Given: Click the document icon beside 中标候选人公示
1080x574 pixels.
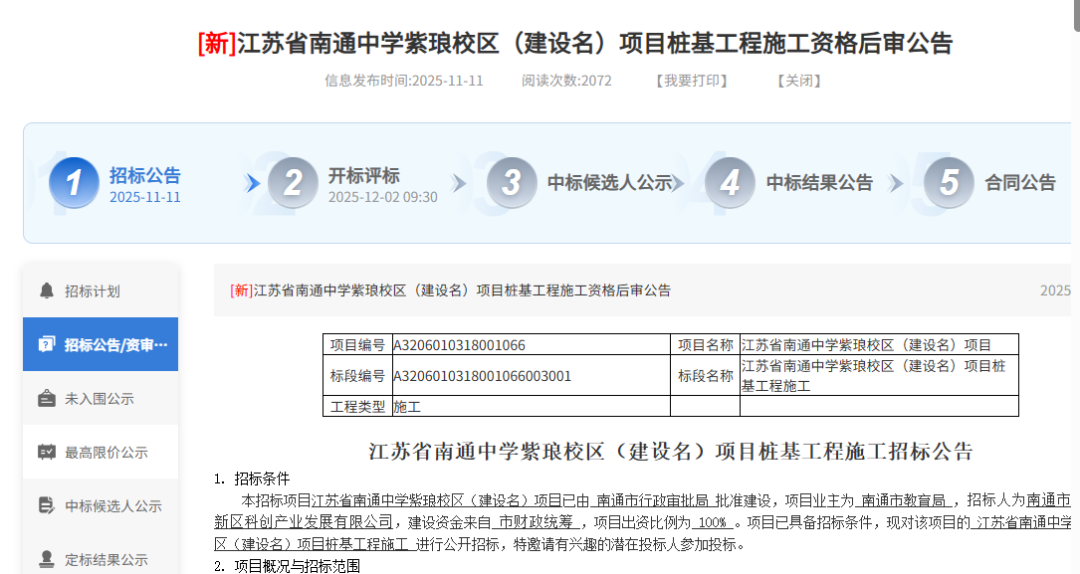Looking at the screenshot, I should click(46, 506).
